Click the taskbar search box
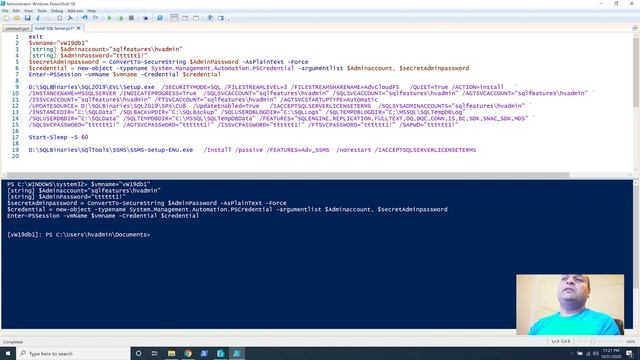This screenshot has height=360, width=640. click(73, 353)
